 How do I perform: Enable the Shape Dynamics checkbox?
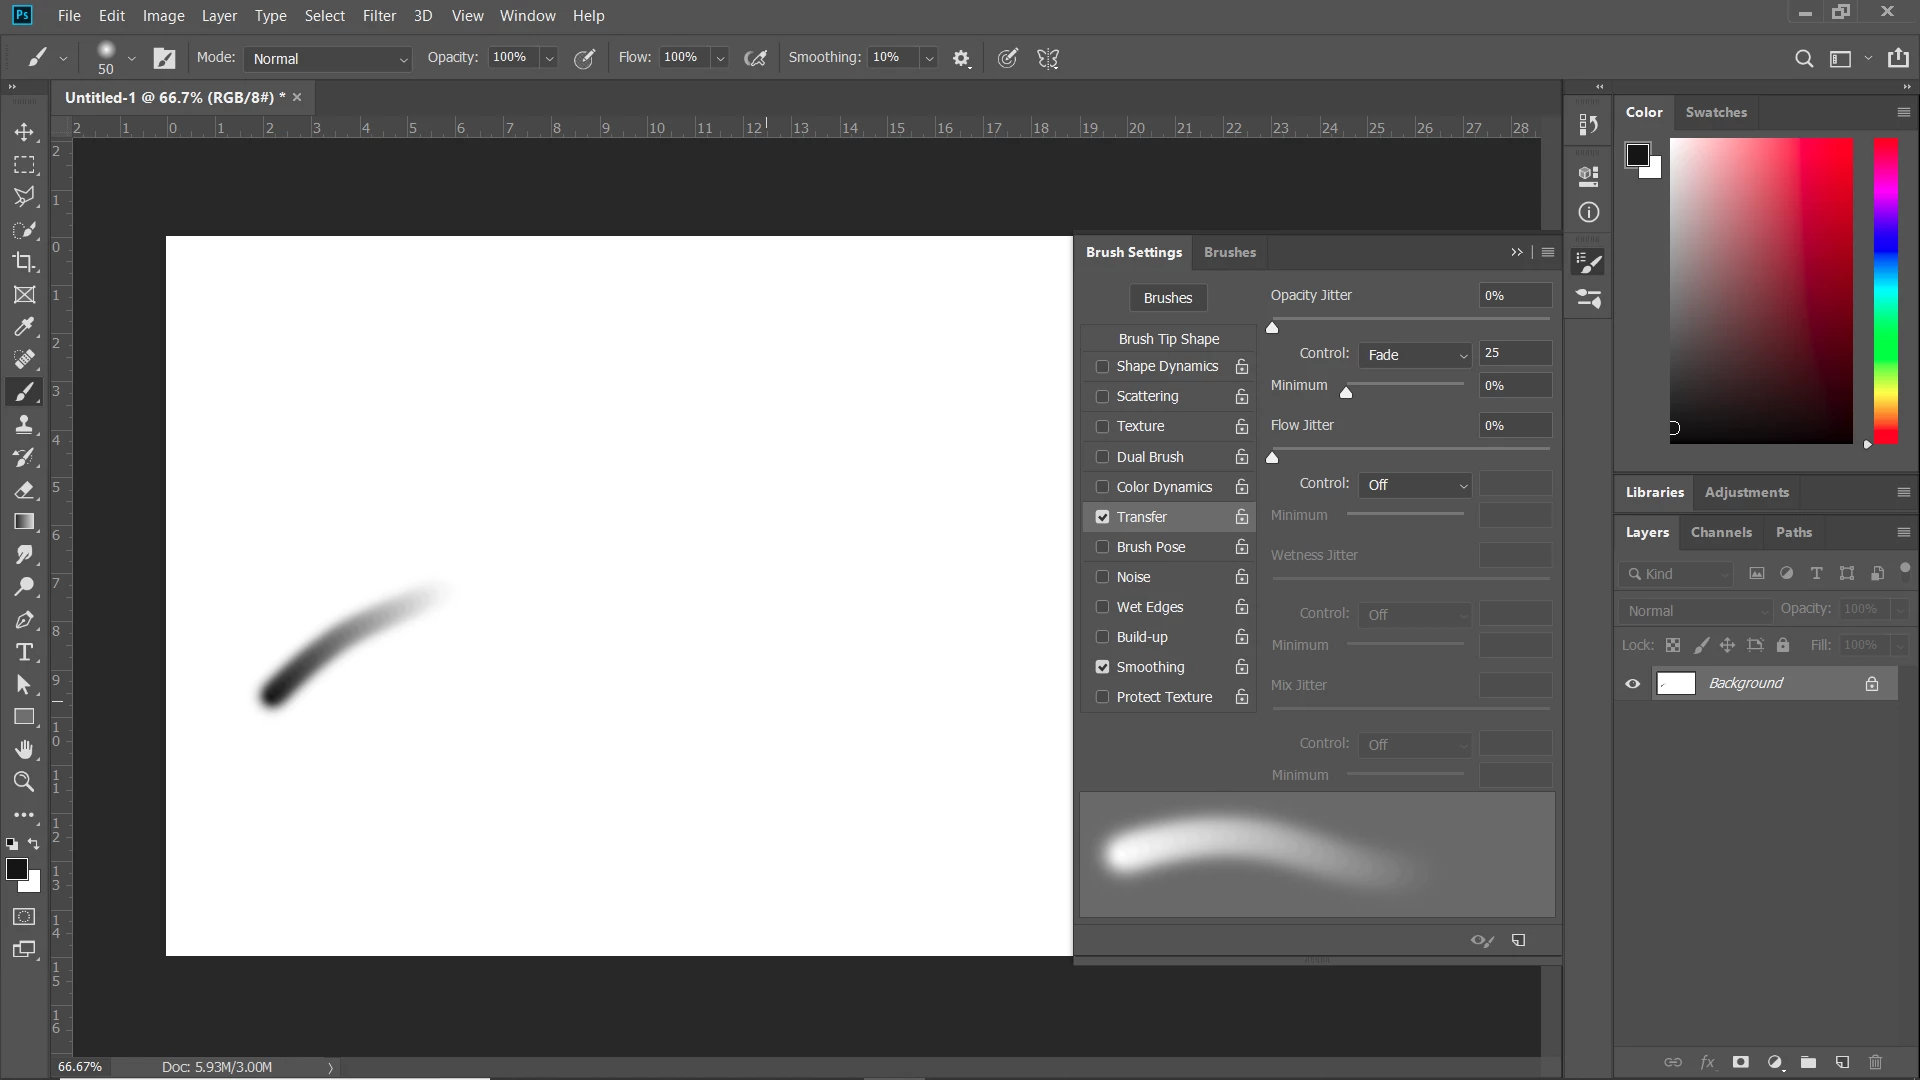click(1102, 367)
